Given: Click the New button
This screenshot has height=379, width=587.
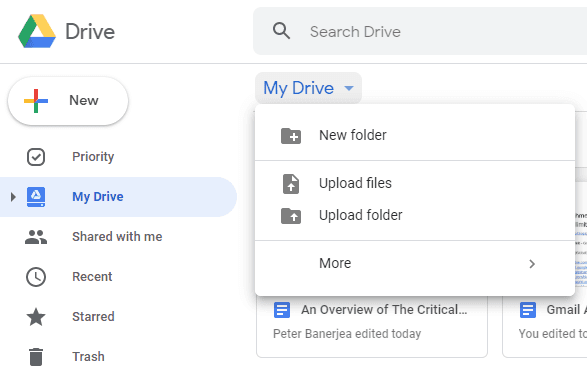Looking at the screenshot, I should pyautogui.click(x=68, y=101).
